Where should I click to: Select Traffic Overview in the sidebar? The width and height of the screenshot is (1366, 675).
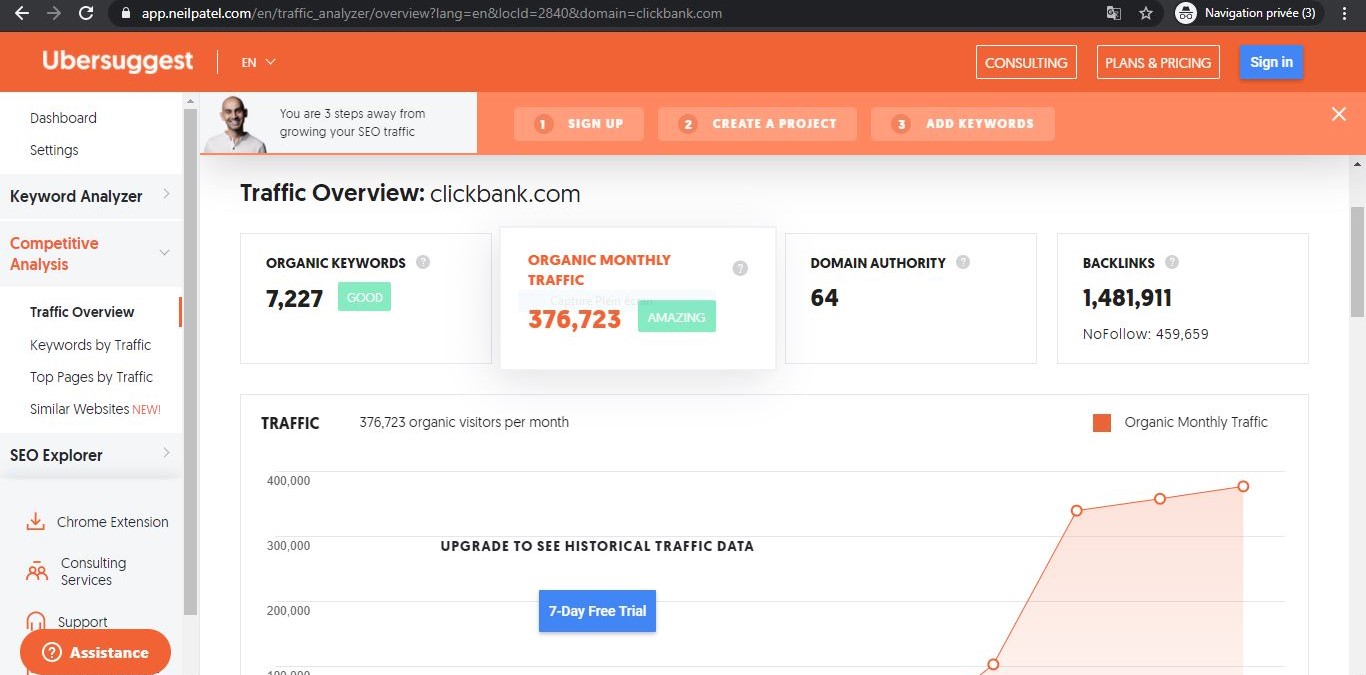pos(82,312)
